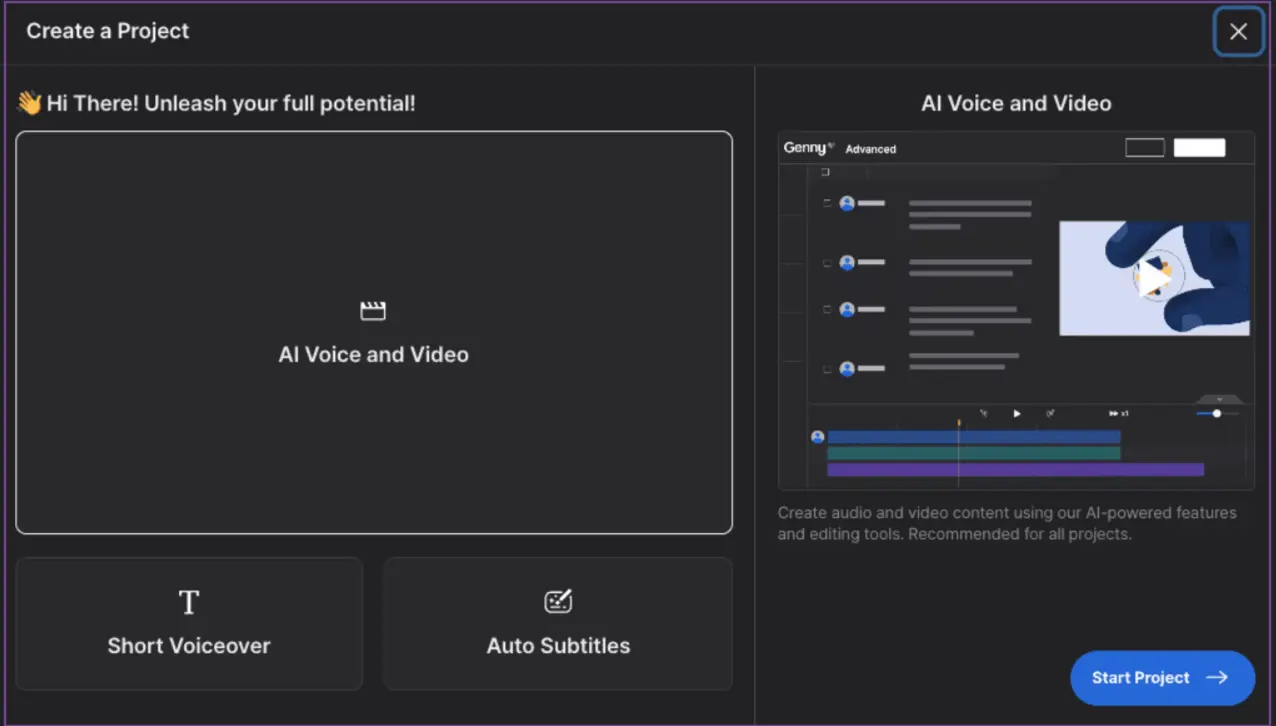The height and width of the screenshot is (726, 1276).
Task: Click the clapperboard icon for AI Voice and Video
Action: tap(373, 312)
